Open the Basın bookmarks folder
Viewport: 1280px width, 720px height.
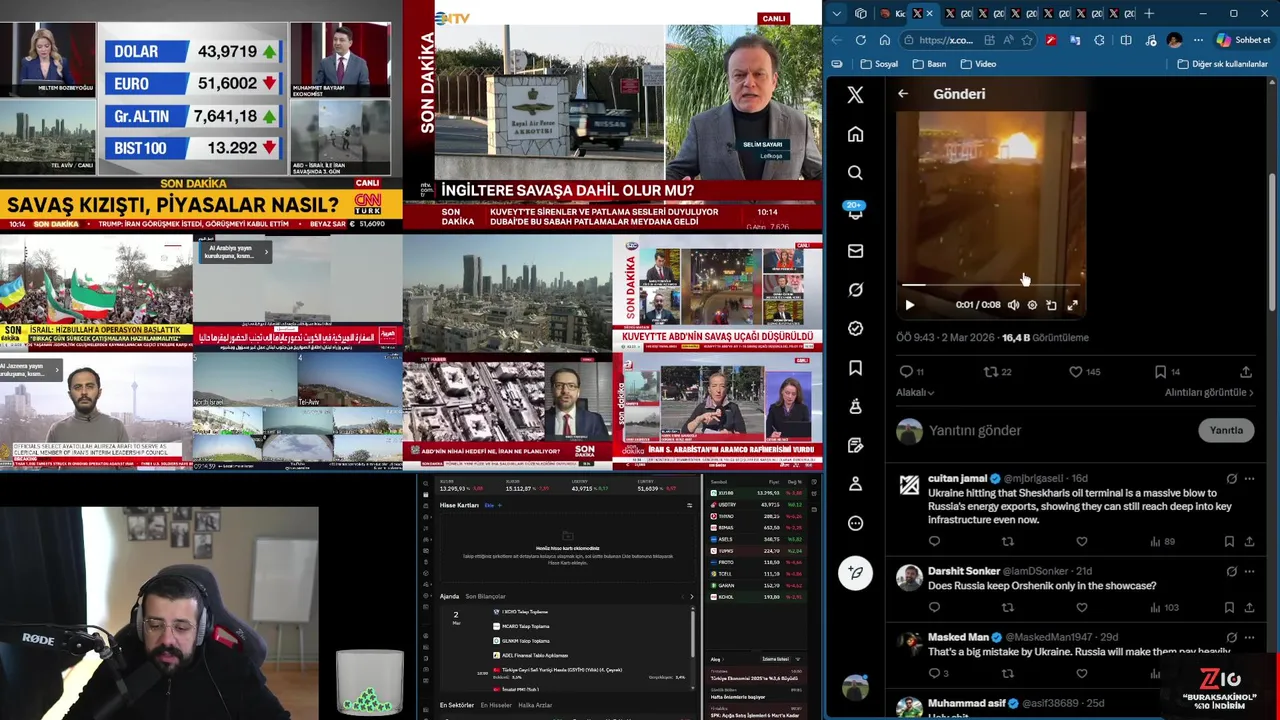[x=929, y=64]
